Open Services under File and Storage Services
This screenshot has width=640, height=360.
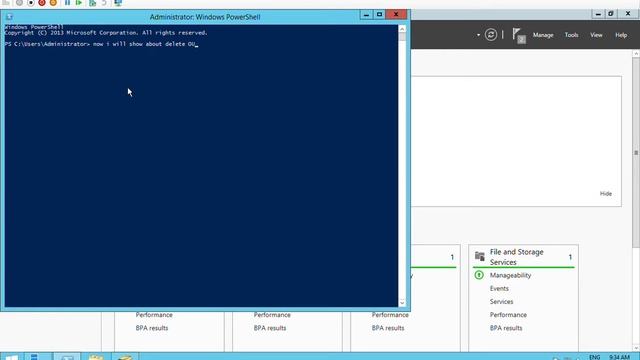coord(501,302)
